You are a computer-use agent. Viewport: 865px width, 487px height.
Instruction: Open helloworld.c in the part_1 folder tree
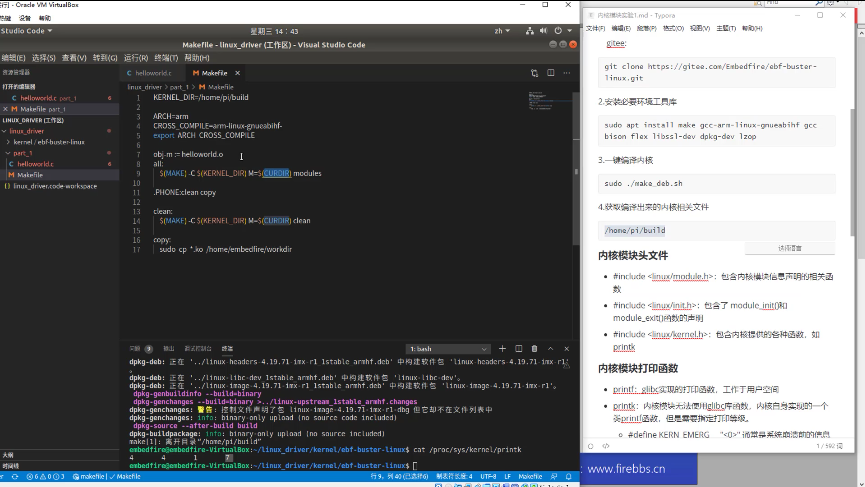pos(35,164)
